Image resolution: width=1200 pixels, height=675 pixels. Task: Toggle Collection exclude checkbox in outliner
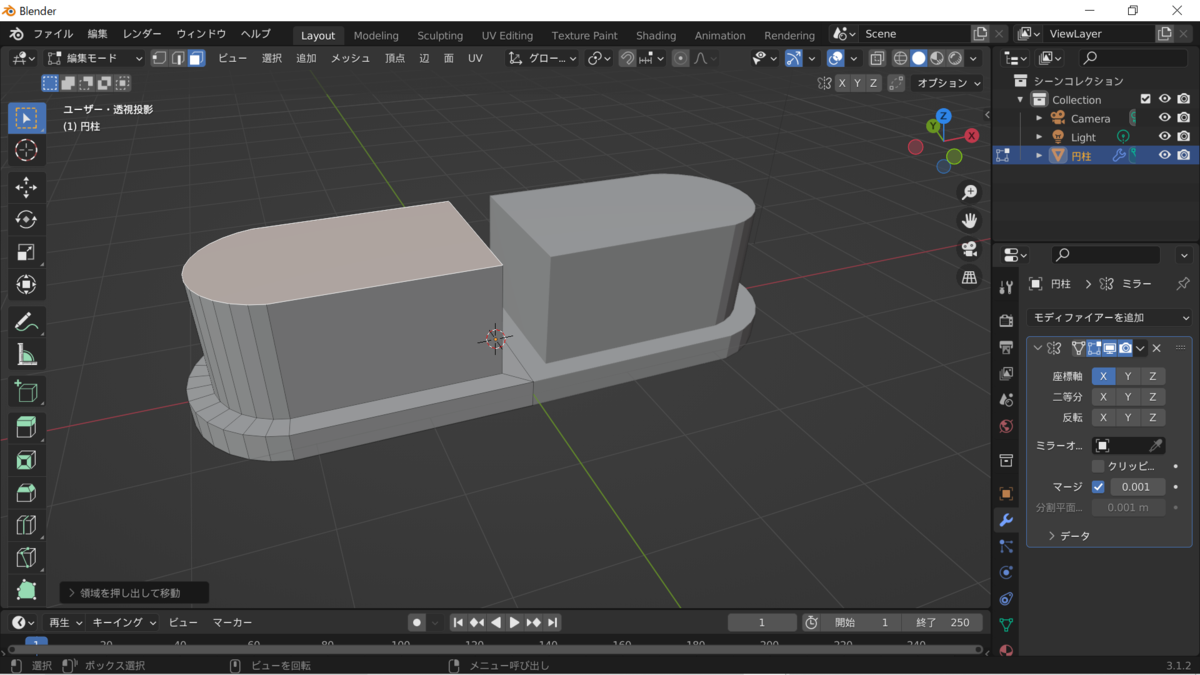tap(1146, 99)
